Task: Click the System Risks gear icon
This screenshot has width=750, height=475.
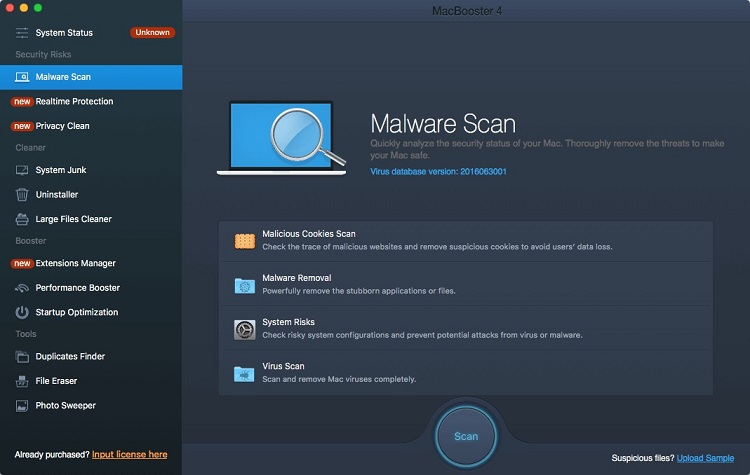Action: [x=244, y=330]
